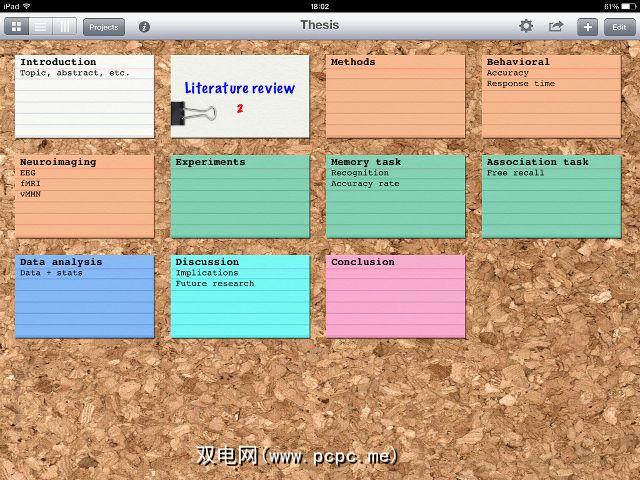Open the Conclusion card

[x=396, y=296]
